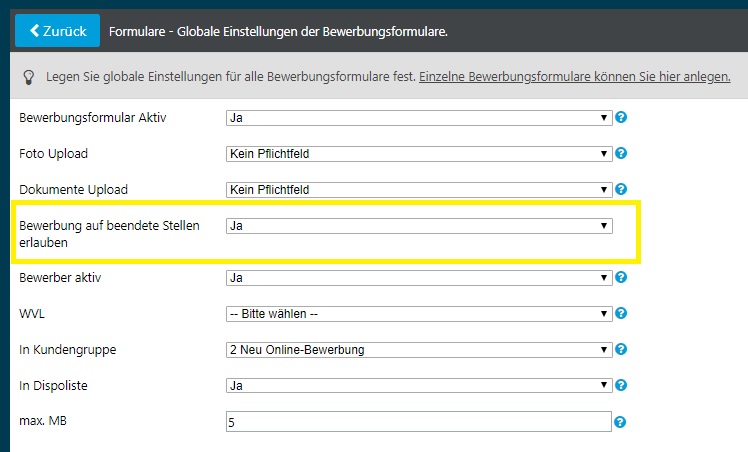This screenshot has width=748, height=452.
Task: Click the In Kundengruppe label
Action: click(x=68, y=349)
